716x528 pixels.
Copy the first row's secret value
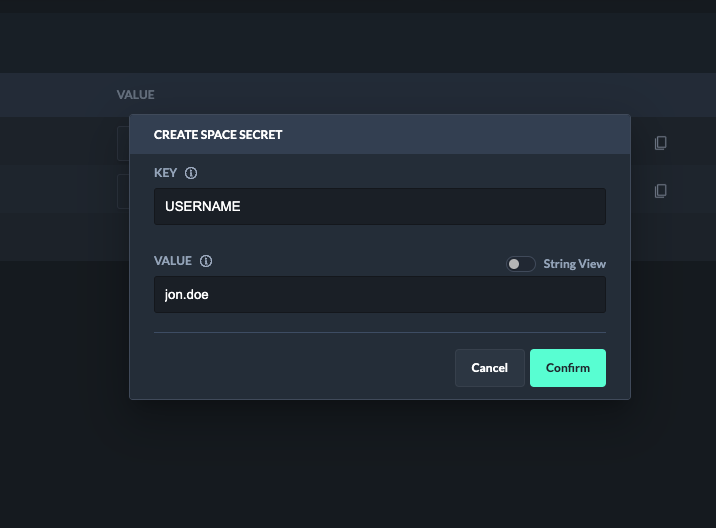(x=660, y=143)
